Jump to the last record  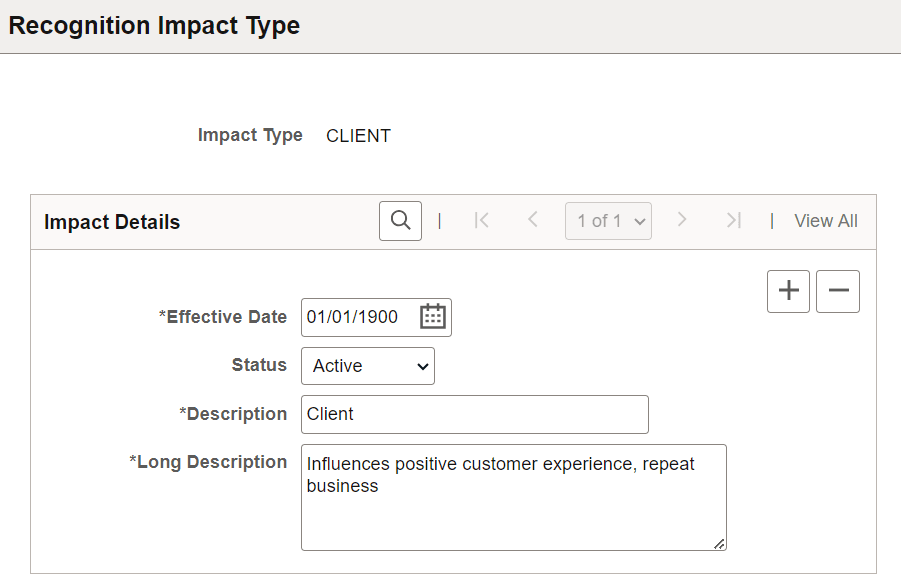pos(733,220)
